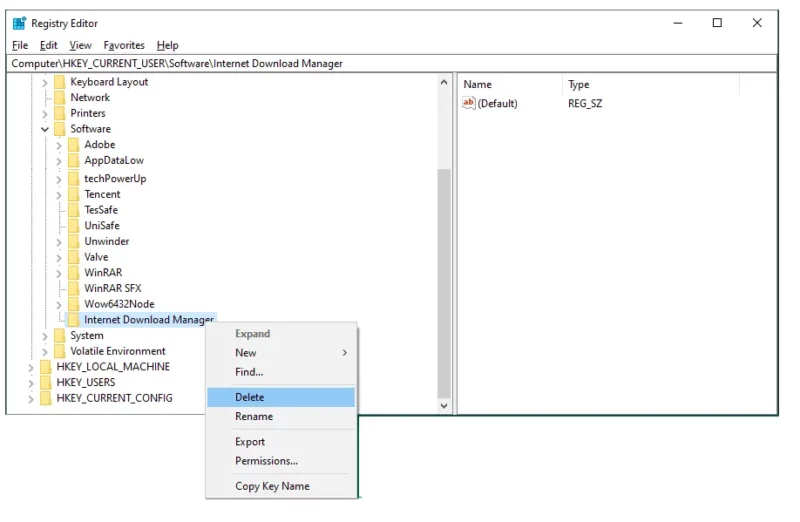Screen dimensions: 800x522
Task: Open the View menu
Action: click(x=80, y=45)
